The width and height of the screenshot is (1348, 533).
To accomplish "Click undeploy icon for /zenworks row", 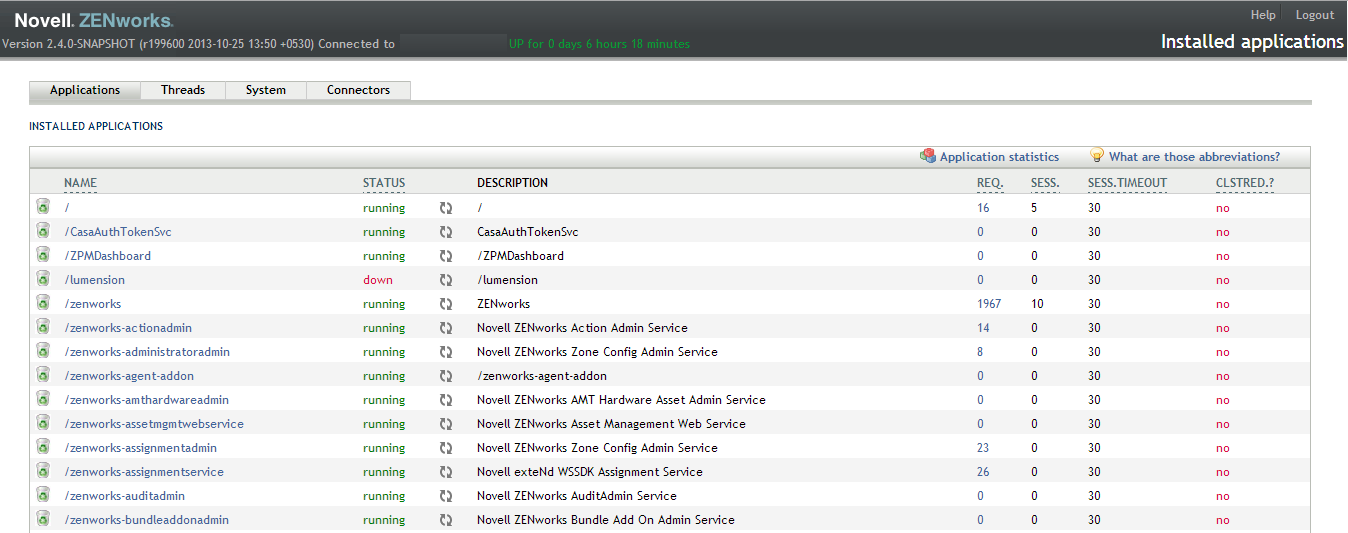I will click(43, 303).
